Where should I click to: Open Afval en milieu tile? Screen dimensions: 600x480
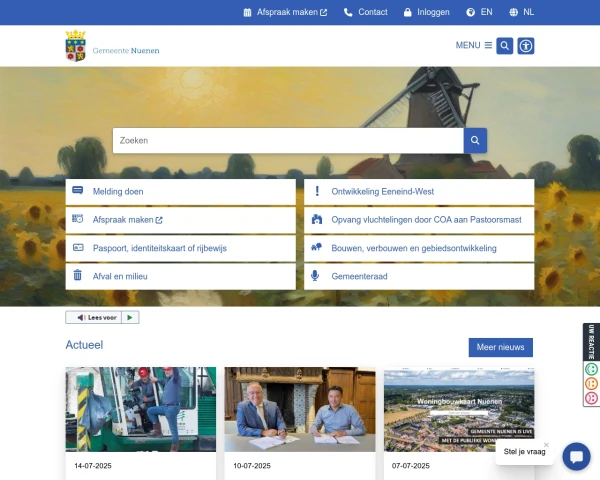tap(181, 276)
